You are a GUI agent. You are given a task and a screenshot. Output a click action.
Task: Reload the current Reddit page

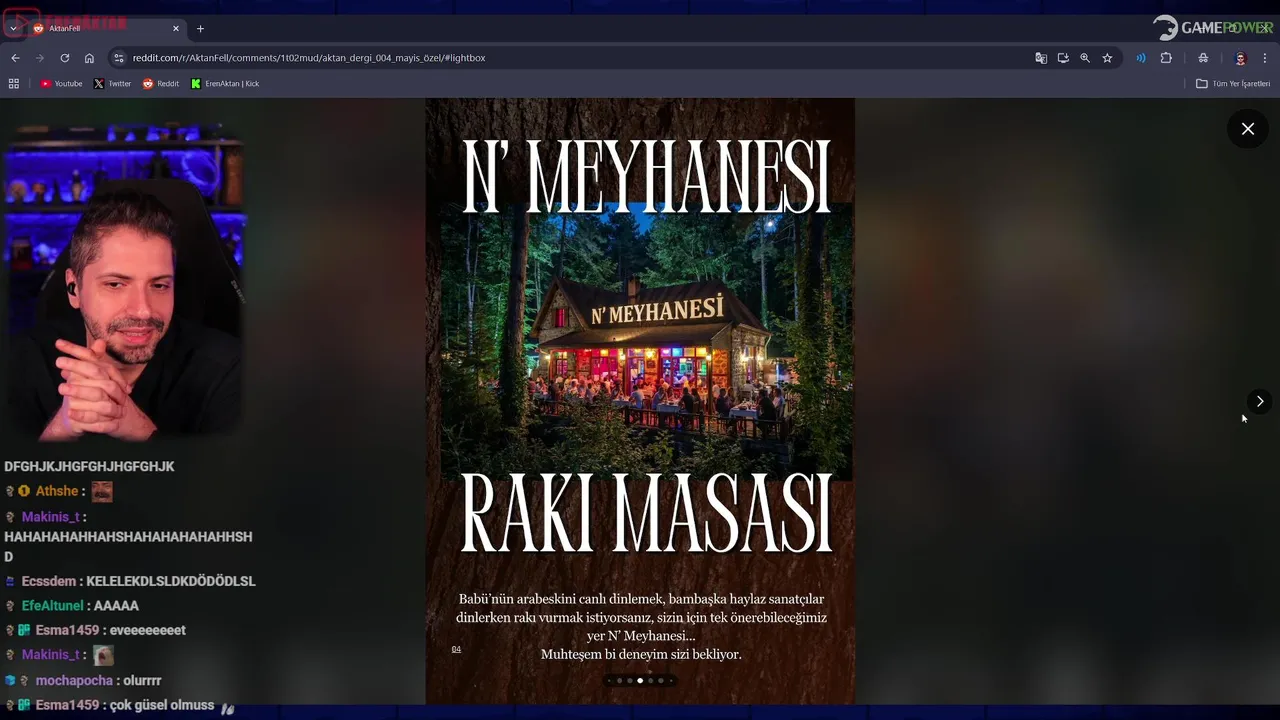click(x=65, y=58)
